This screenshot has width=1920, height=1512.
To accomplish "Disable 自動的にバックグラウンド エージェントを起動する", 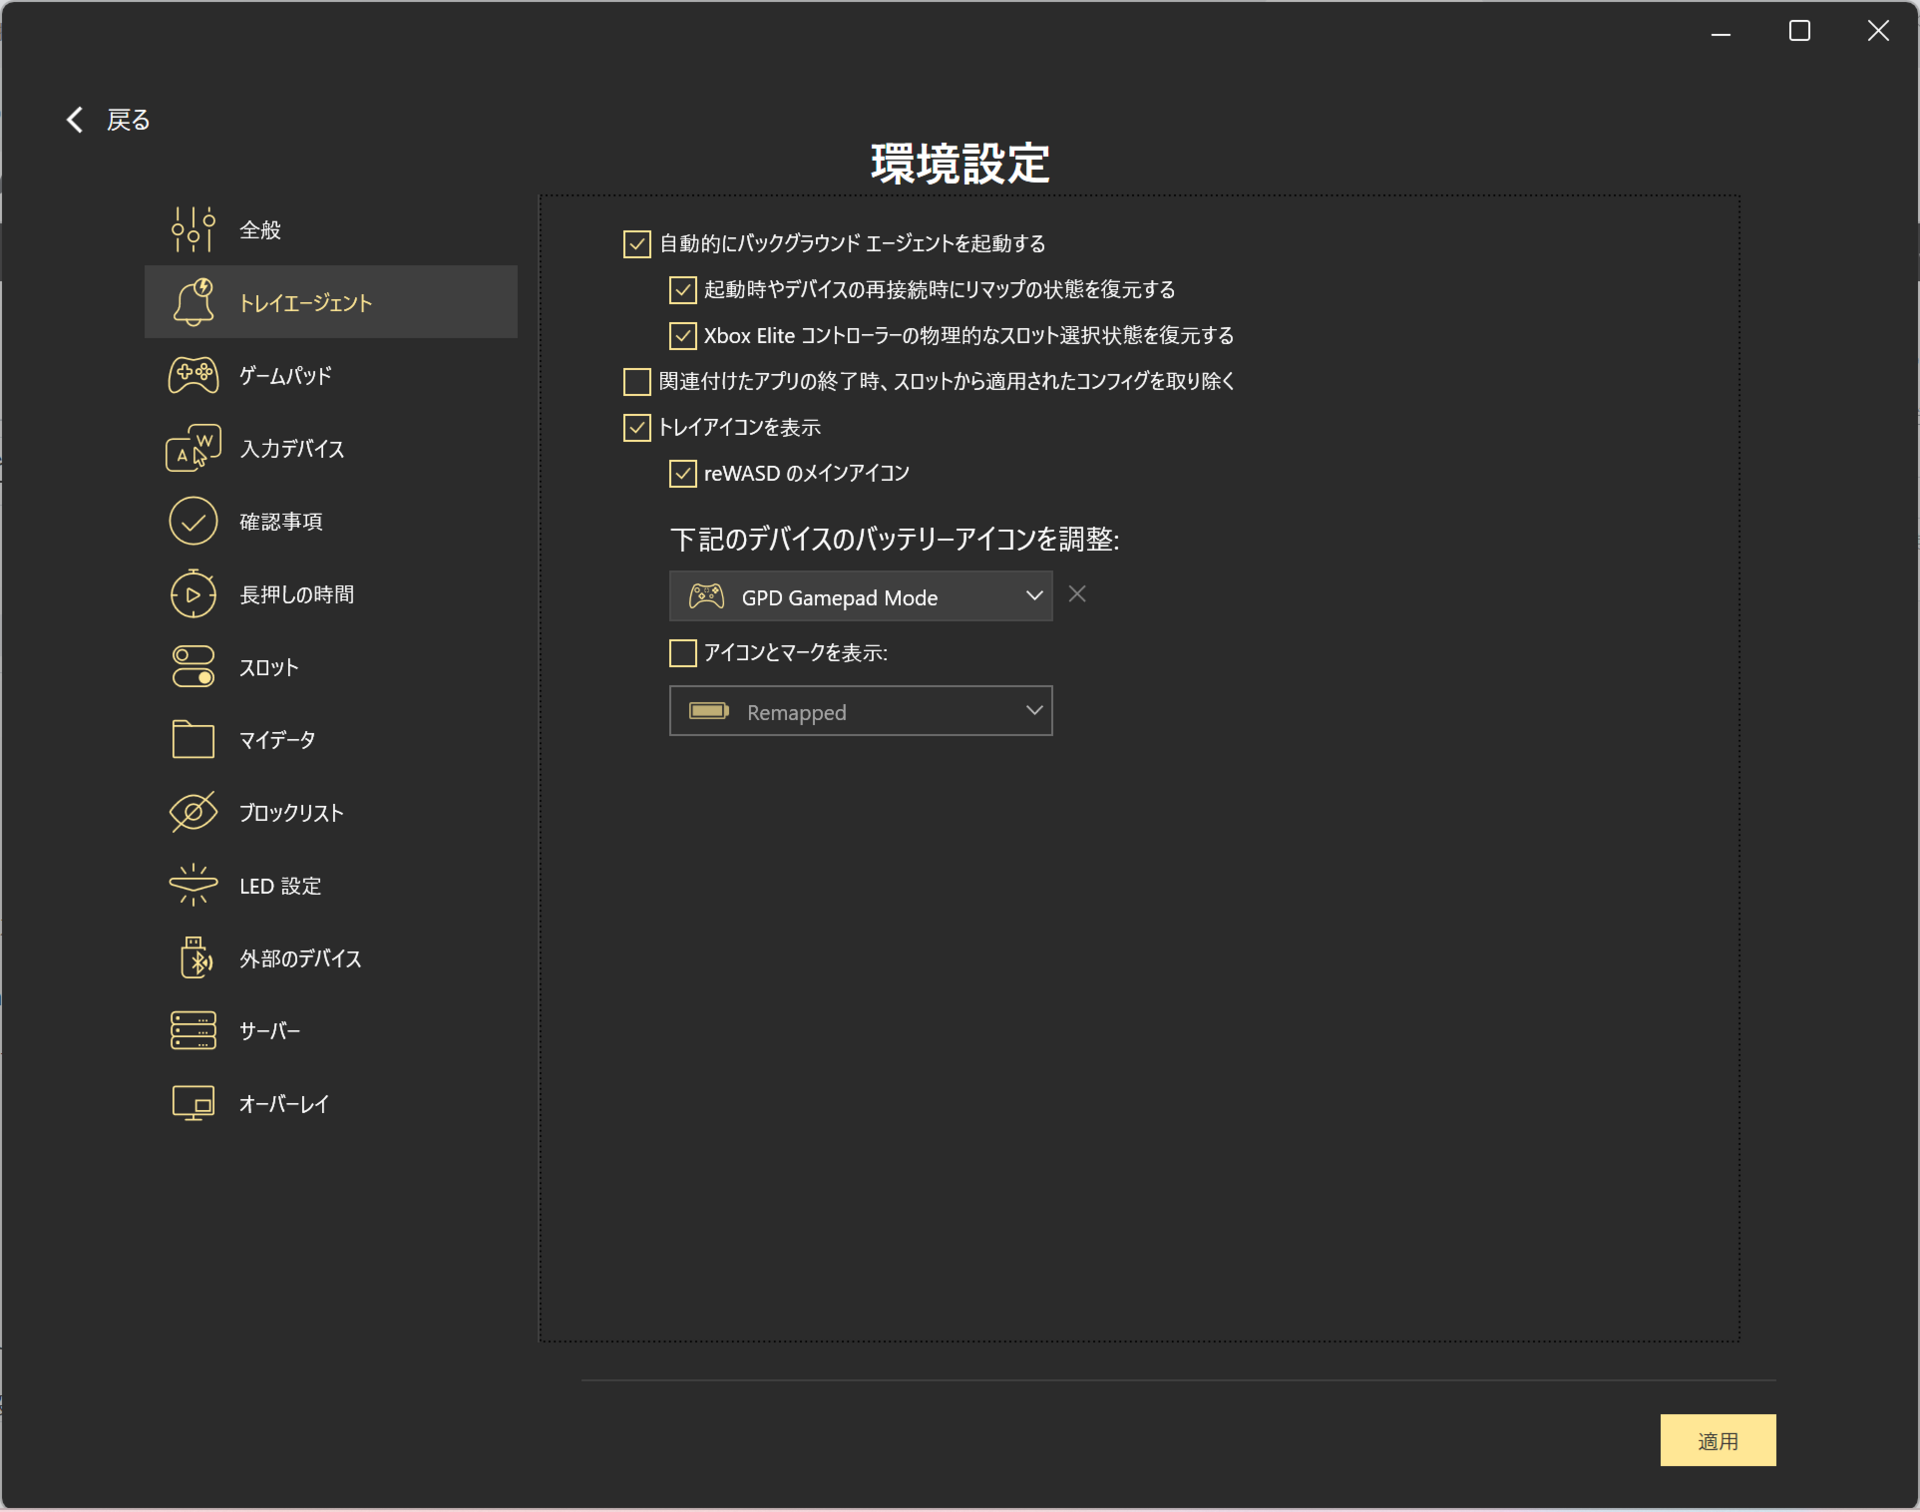I will coord(637,243).
